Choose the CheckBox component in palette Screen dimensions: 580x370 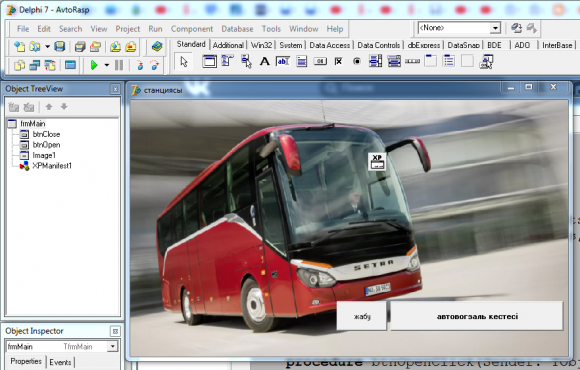pos(338,61)
